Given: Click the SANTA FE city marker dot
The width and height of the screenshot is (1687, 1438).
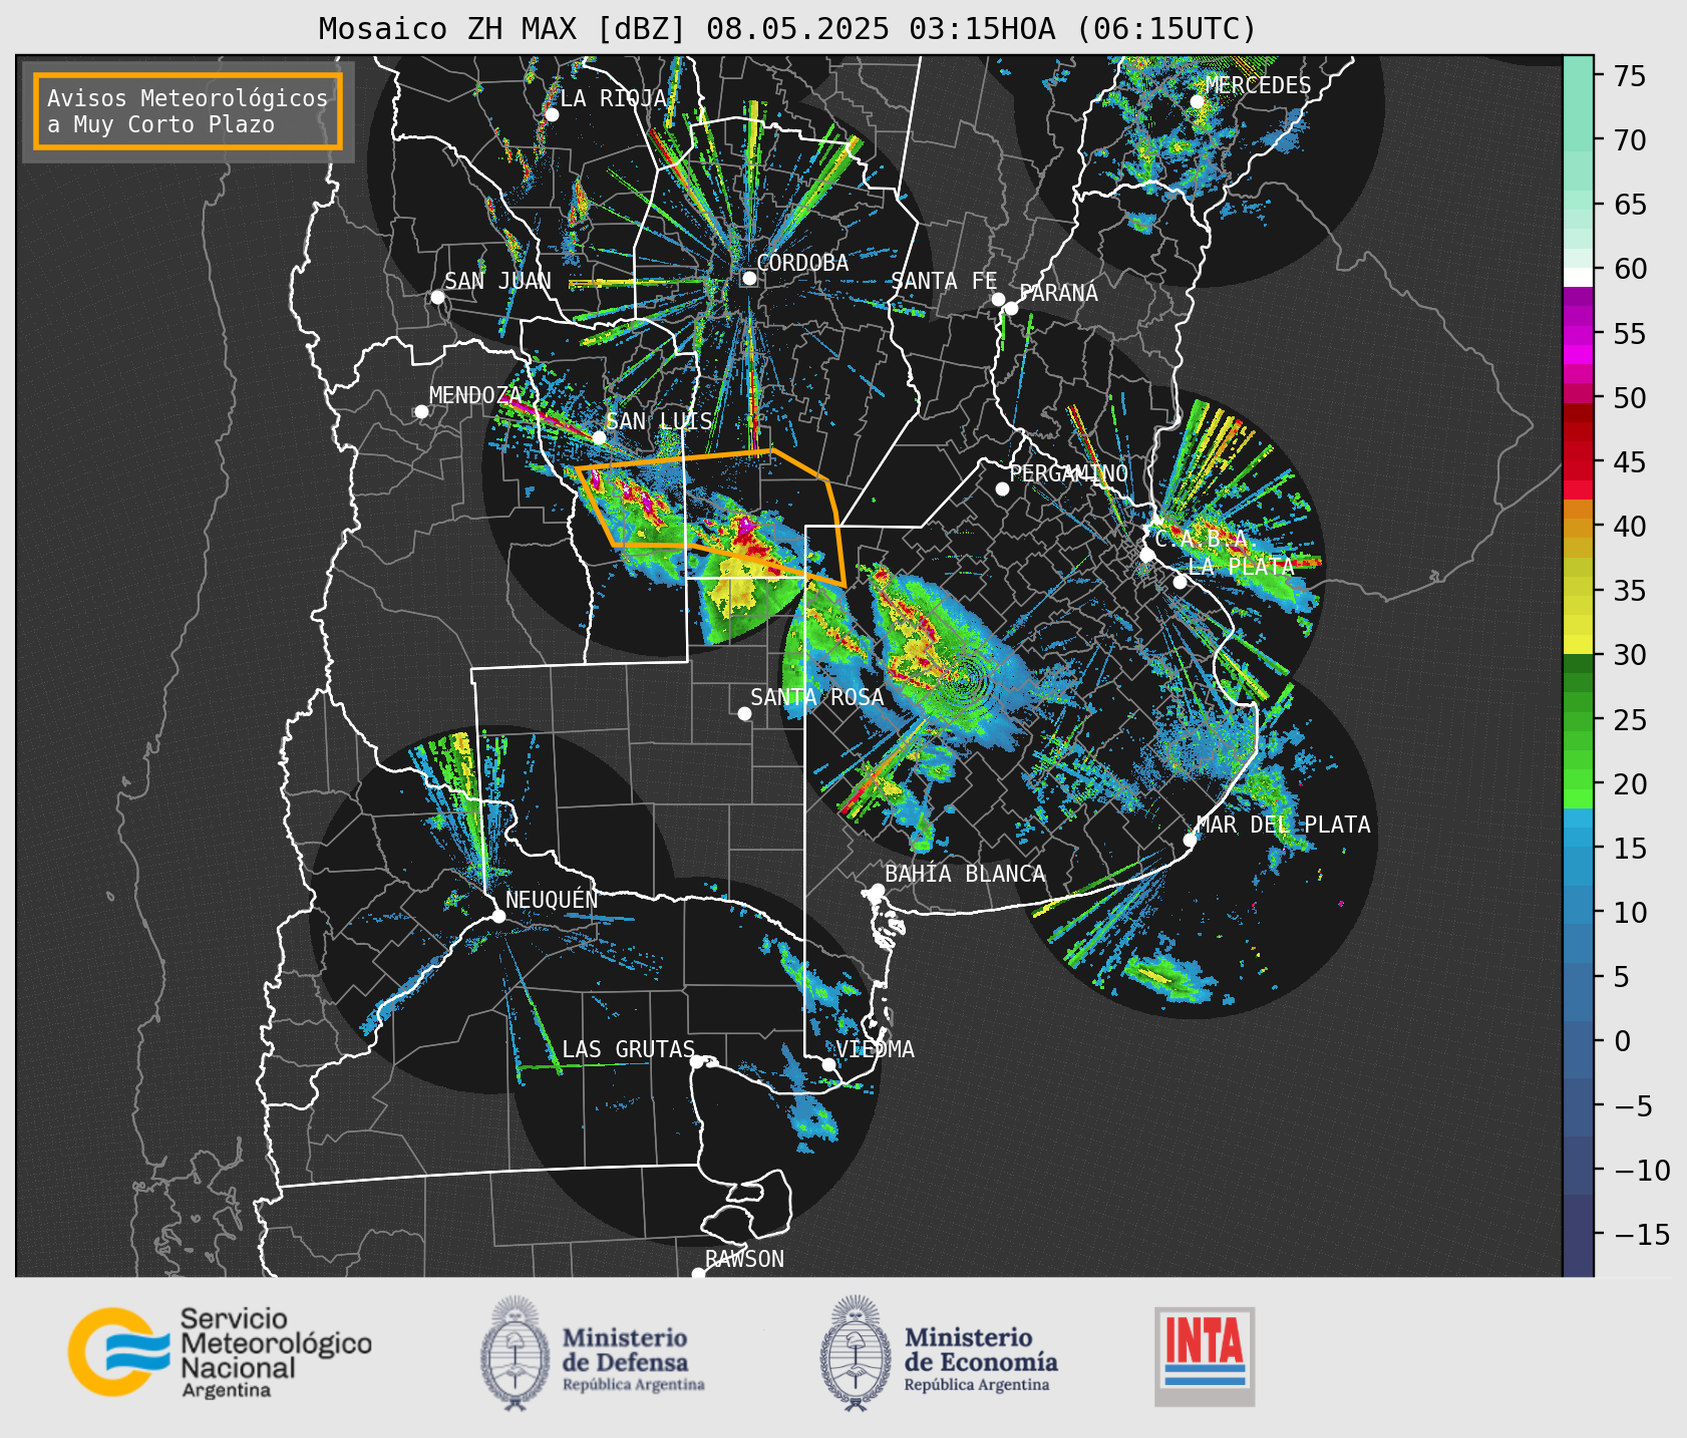Looking at the screenshot, I should point(998,299).
